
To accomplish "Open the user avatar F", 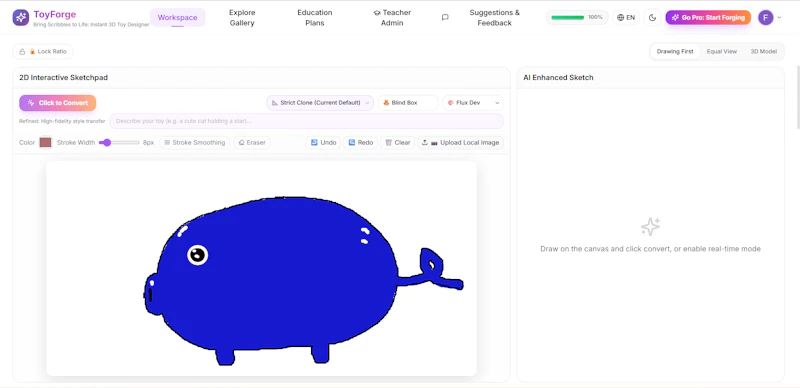I will [x=765, y=17].
